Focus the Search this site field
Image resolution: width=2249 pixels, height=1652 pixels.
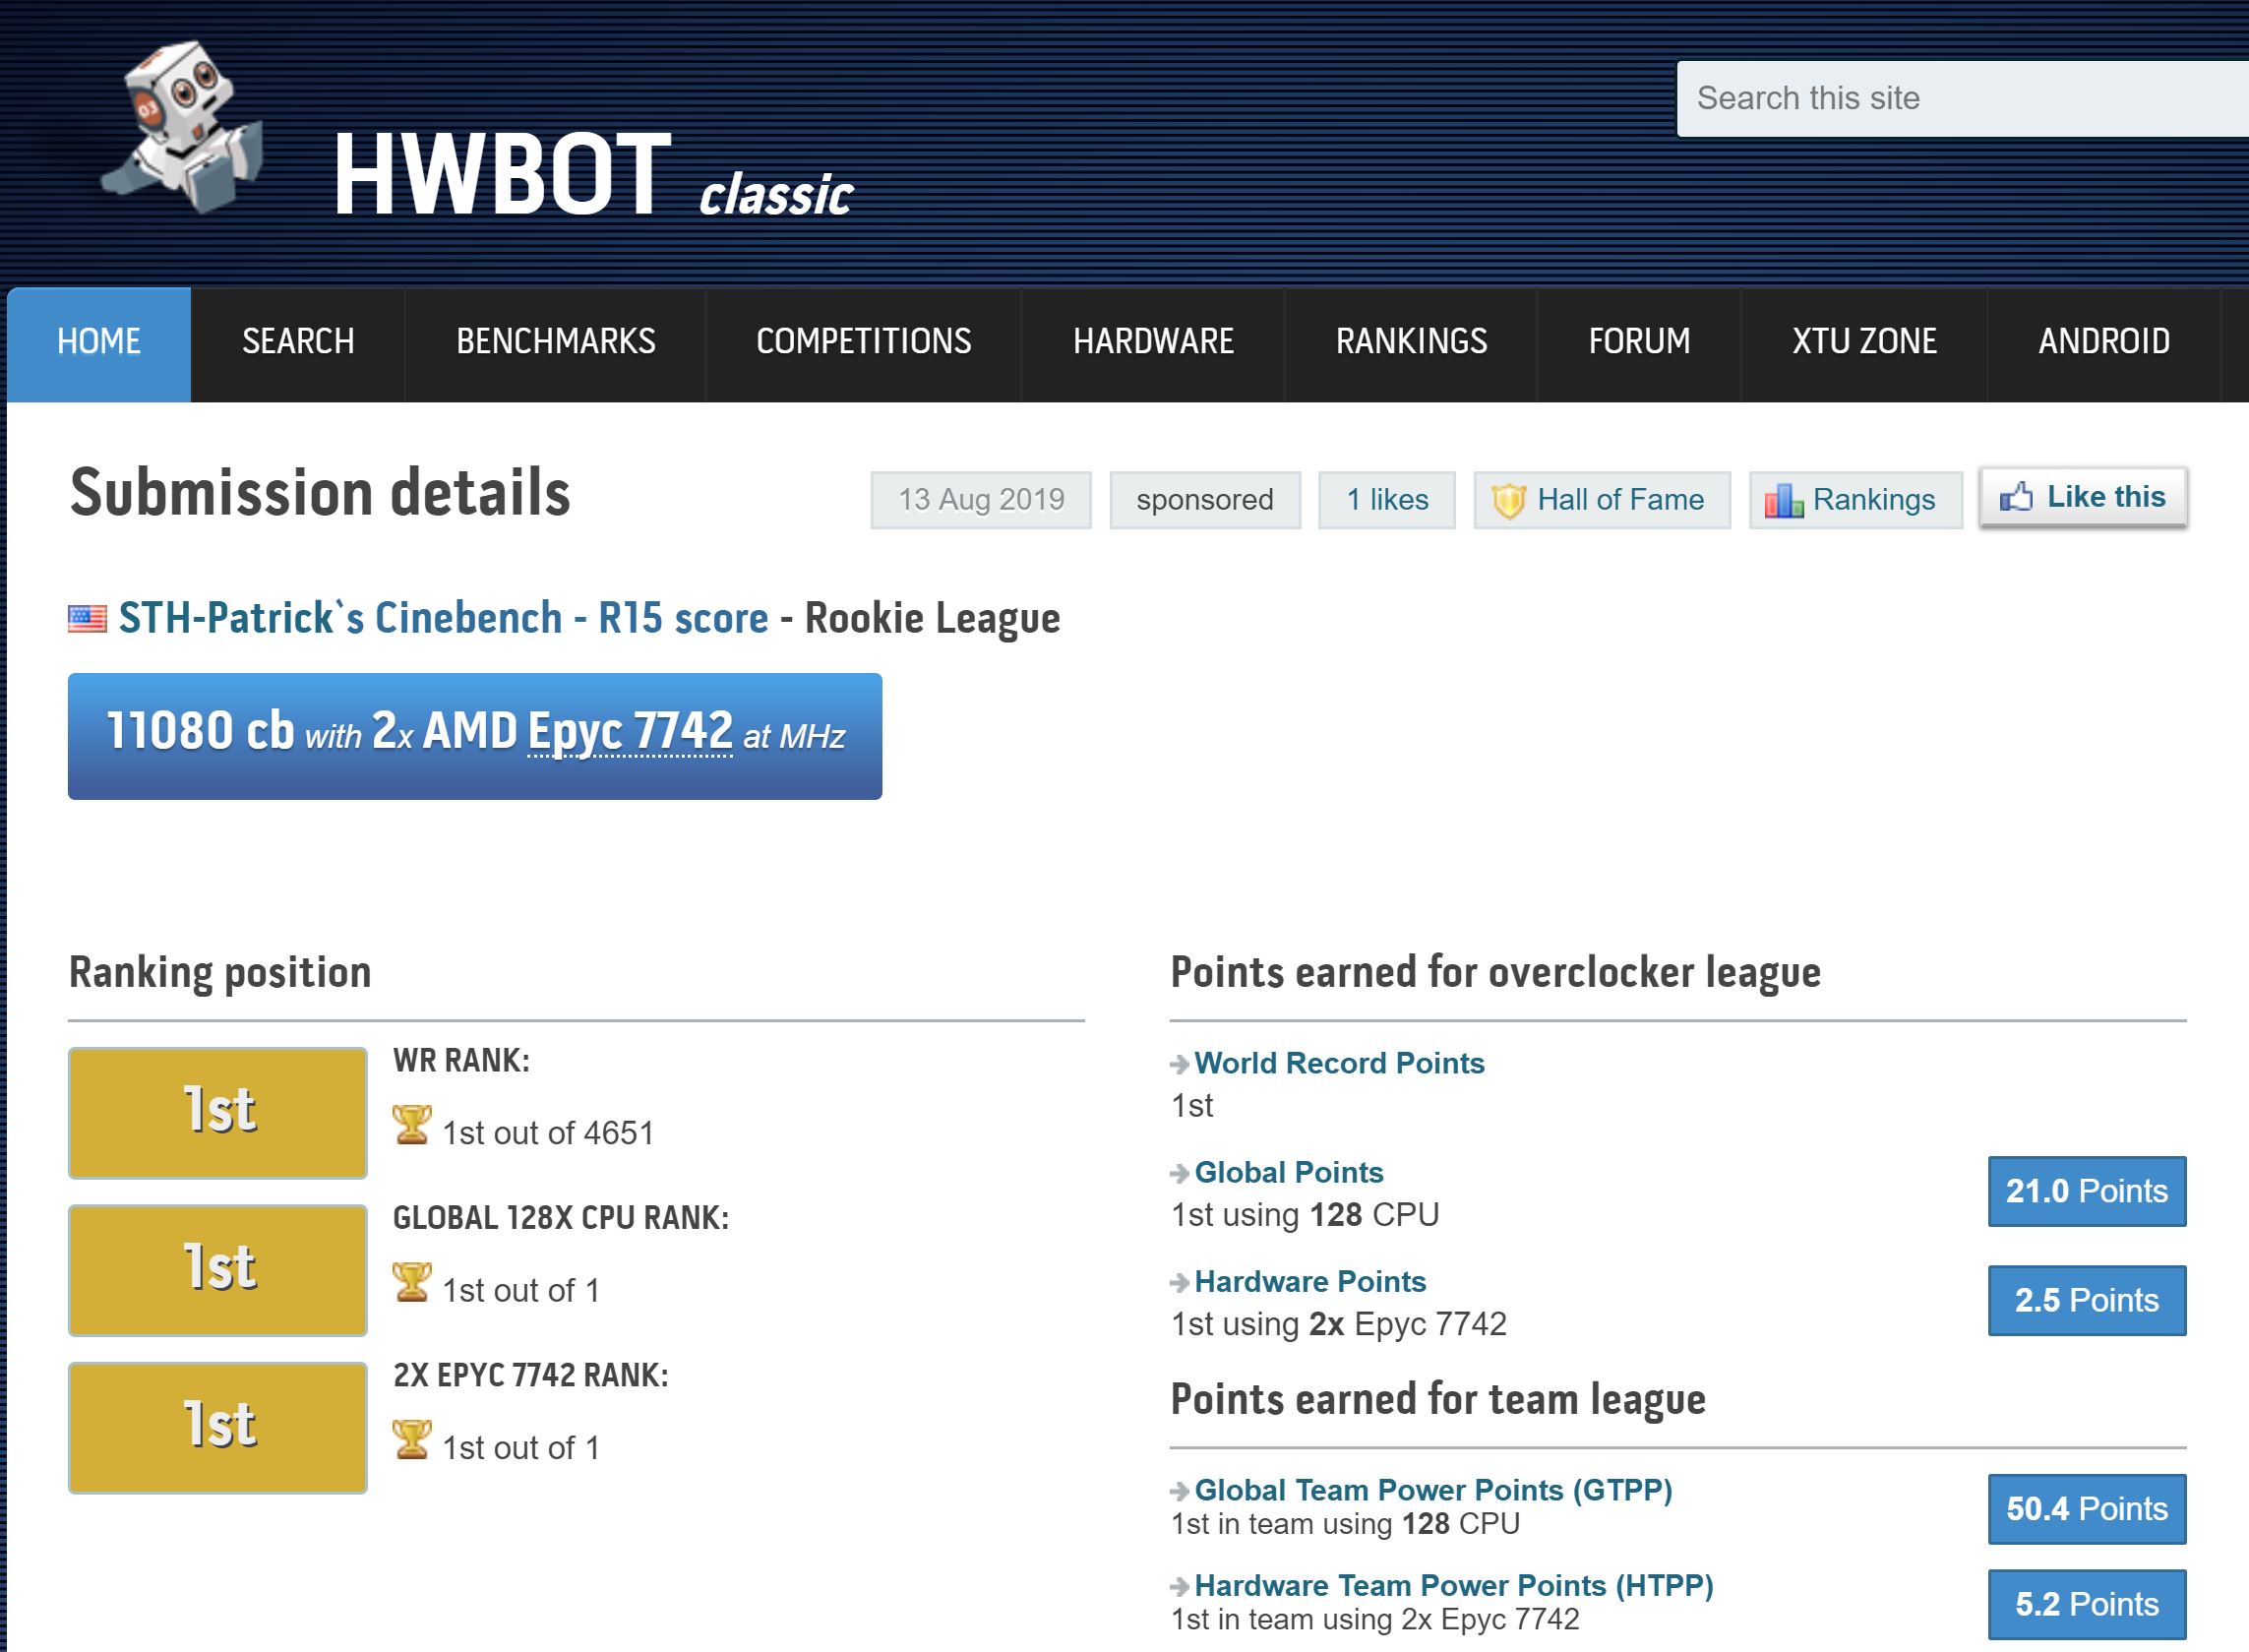point(1960,98)
